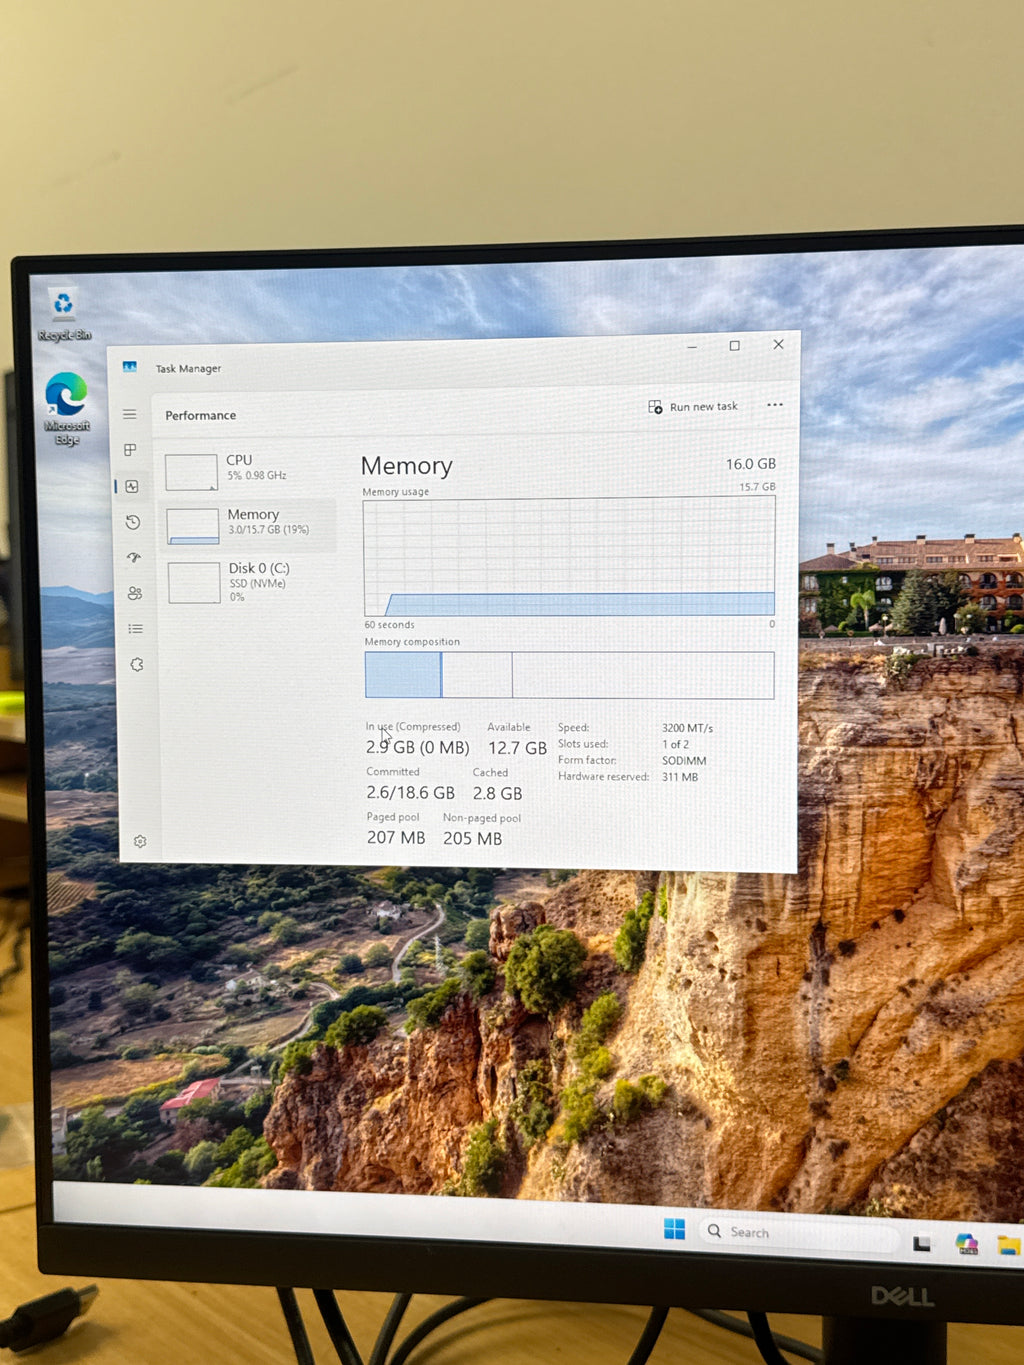Image resolution: width=1024 pixels, height=1365 pixels.
Task: Open Task Manager settings gear
Action: 140,842
